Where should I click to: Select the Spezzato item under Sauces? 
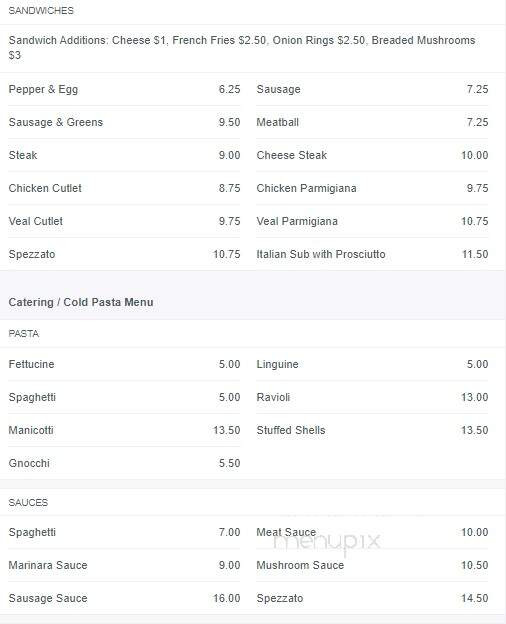coord(372,598)
